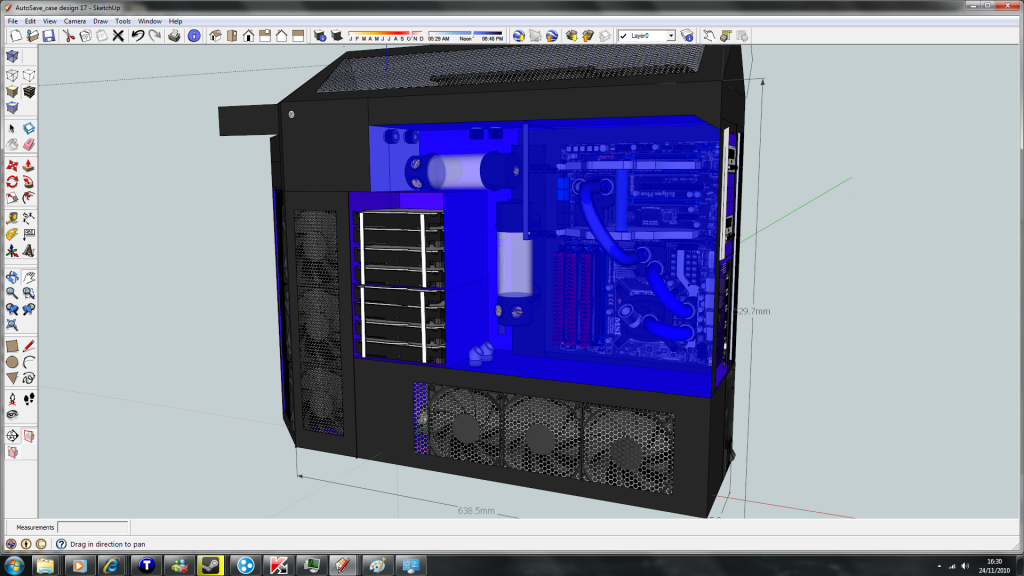1024x576 pixels.
Task: Select the Orbit tool
Action: coord(12,277)
